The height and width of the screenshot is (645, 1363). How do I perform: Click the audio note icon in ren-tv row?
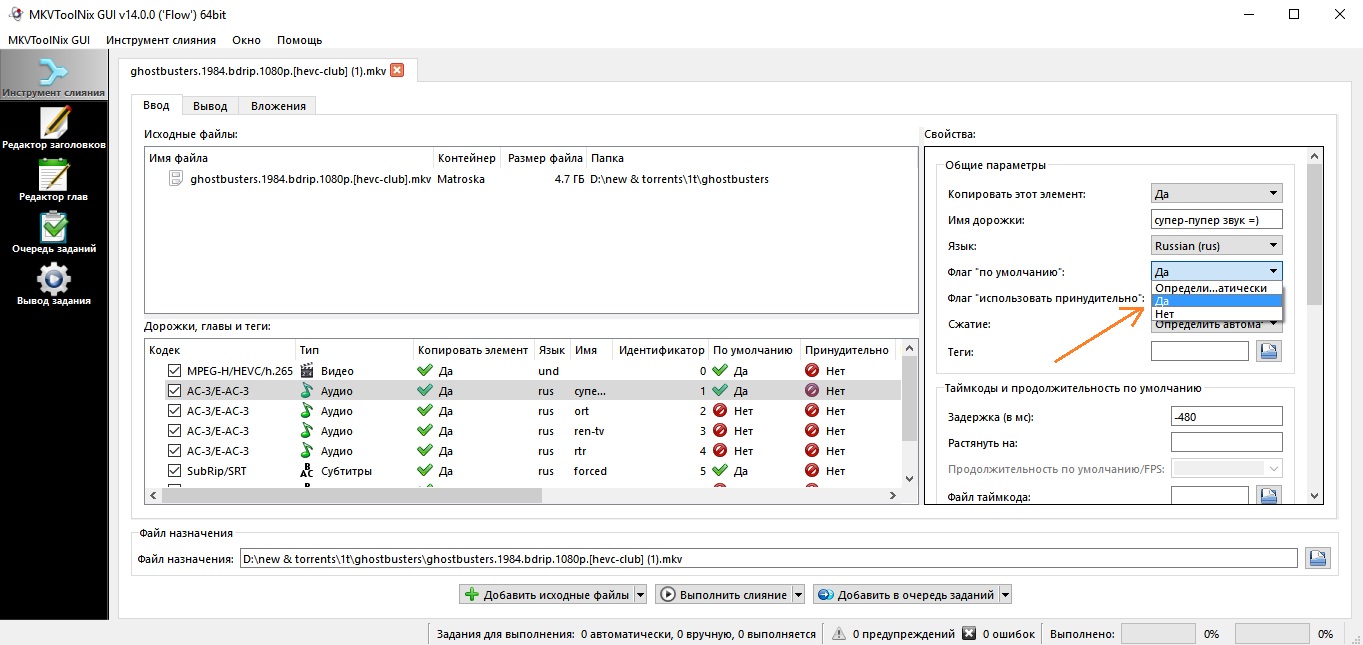[307, 431]
